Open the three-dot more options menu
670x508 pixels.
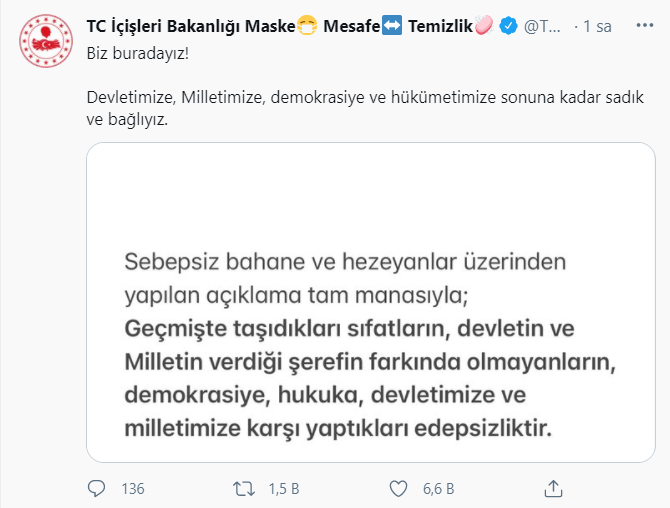(644, 26)
